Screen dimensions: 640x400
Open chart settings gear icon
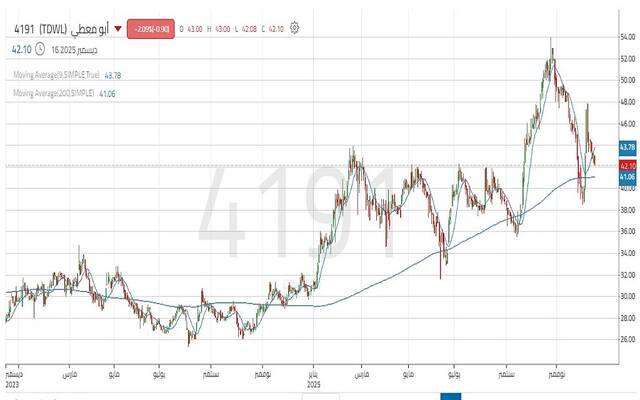tap(294, 28)
